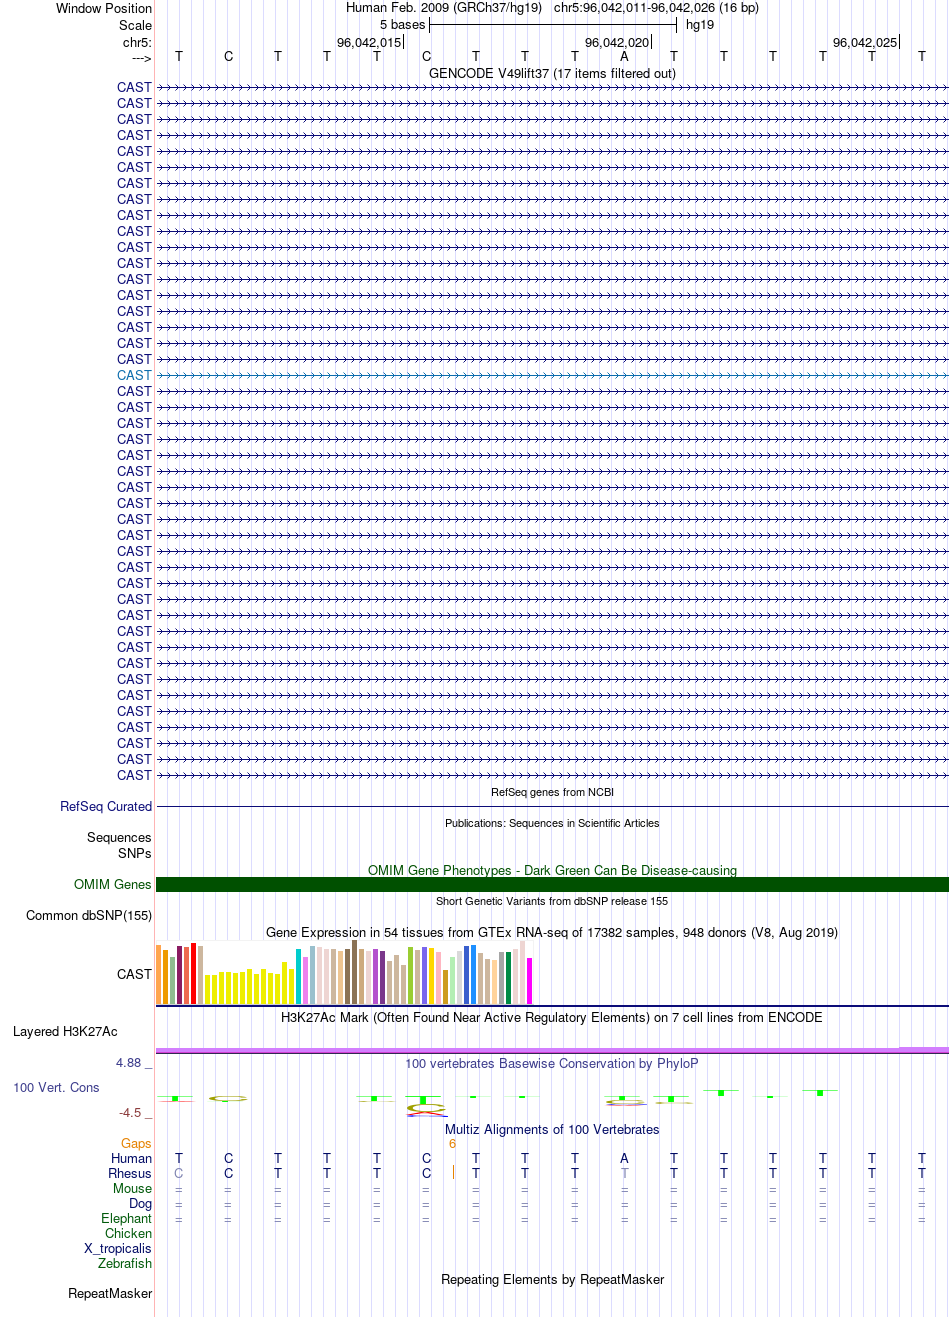This screenshot has height=1317, width=950.
Task: Open 'Repeating Elements by RepeatMasker' title
Action: click(x=552, y=1279)
